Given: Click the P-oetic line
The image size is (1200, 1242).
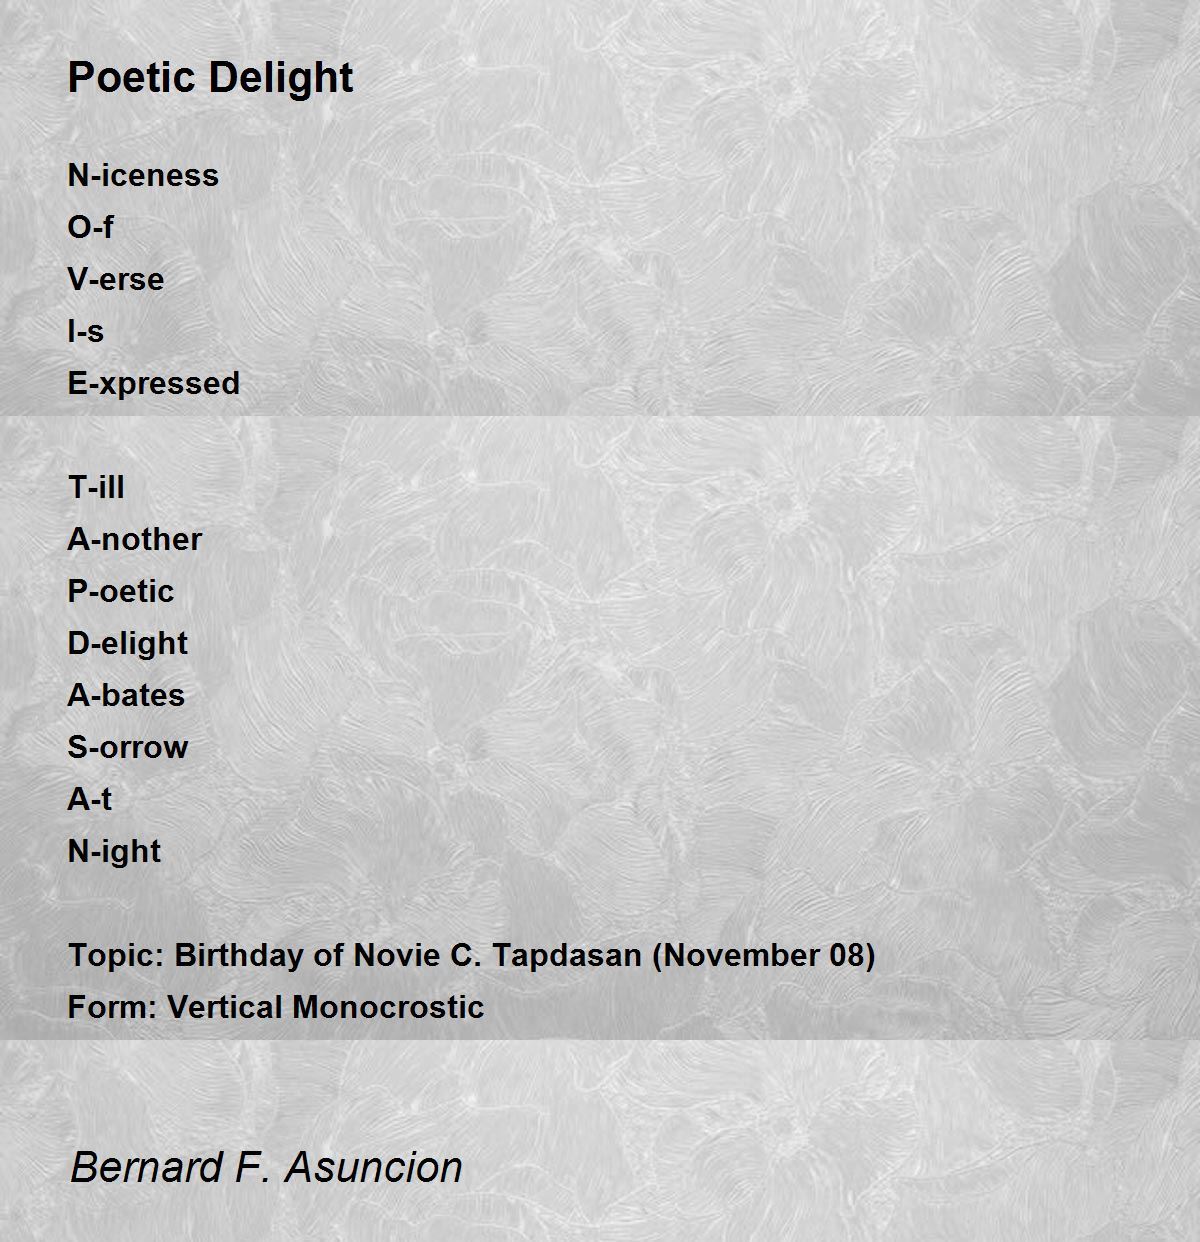Looking at the screenshot, I should click(120, 591).
